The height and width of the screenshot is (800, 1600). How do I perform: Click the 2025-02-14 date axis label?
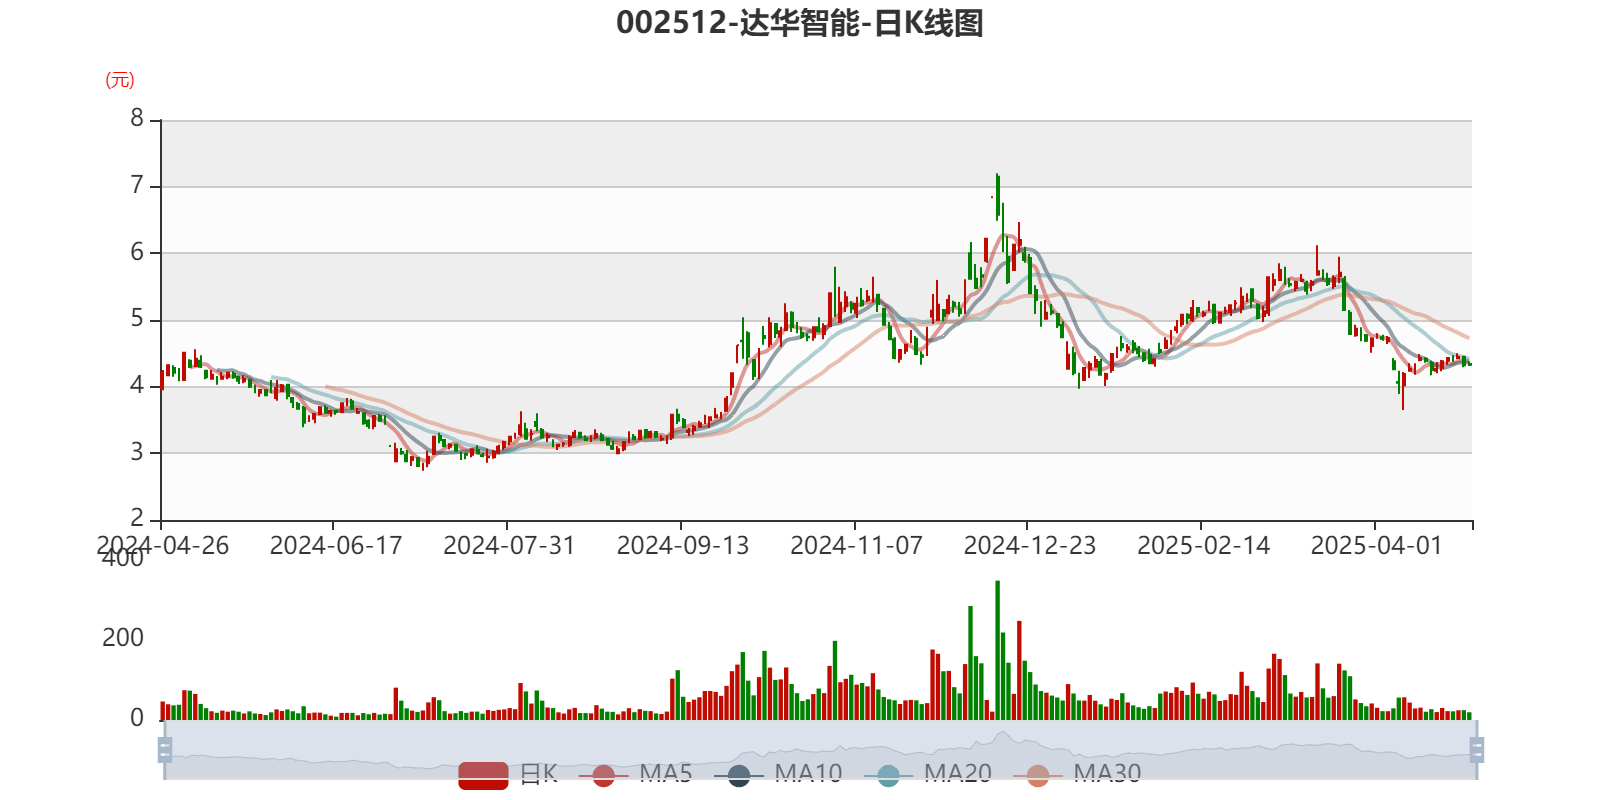pos(1203,545)
